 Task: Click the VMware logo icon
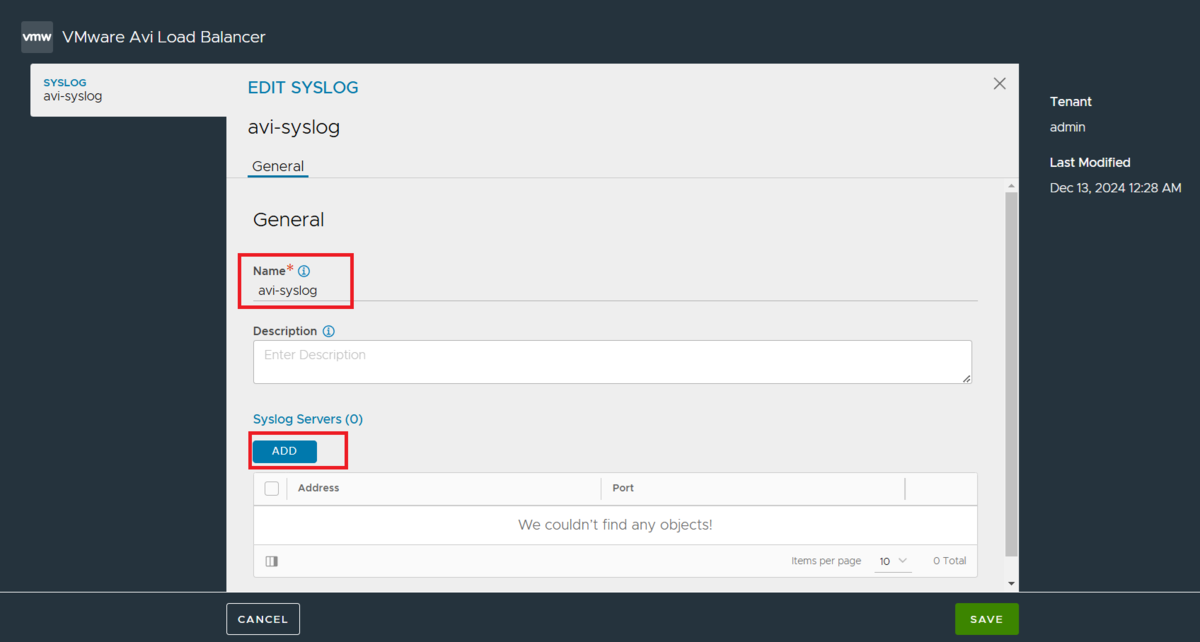[x=37, y=37]
